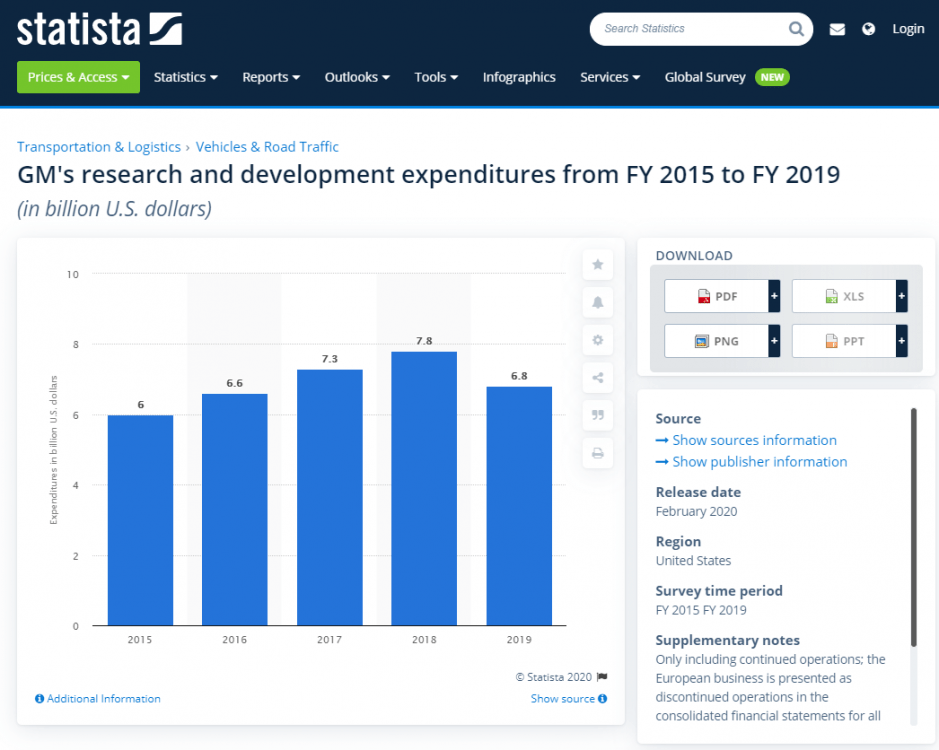This screenshot has width=939, height=750.
Task: Select the Global Survey menu item
Action: pyautogui.click(x=705, y=77)
